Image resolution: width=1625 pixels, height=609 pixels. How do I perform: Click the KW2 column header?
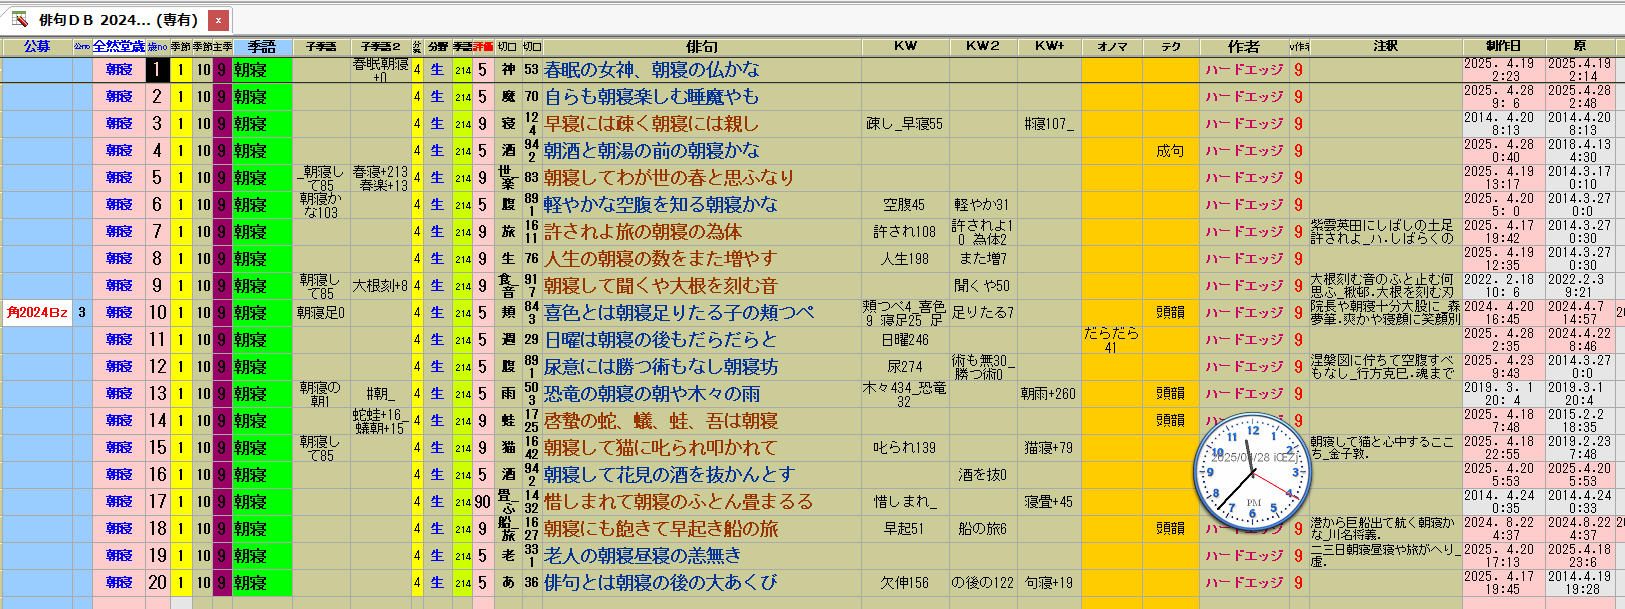click(983, 47)
